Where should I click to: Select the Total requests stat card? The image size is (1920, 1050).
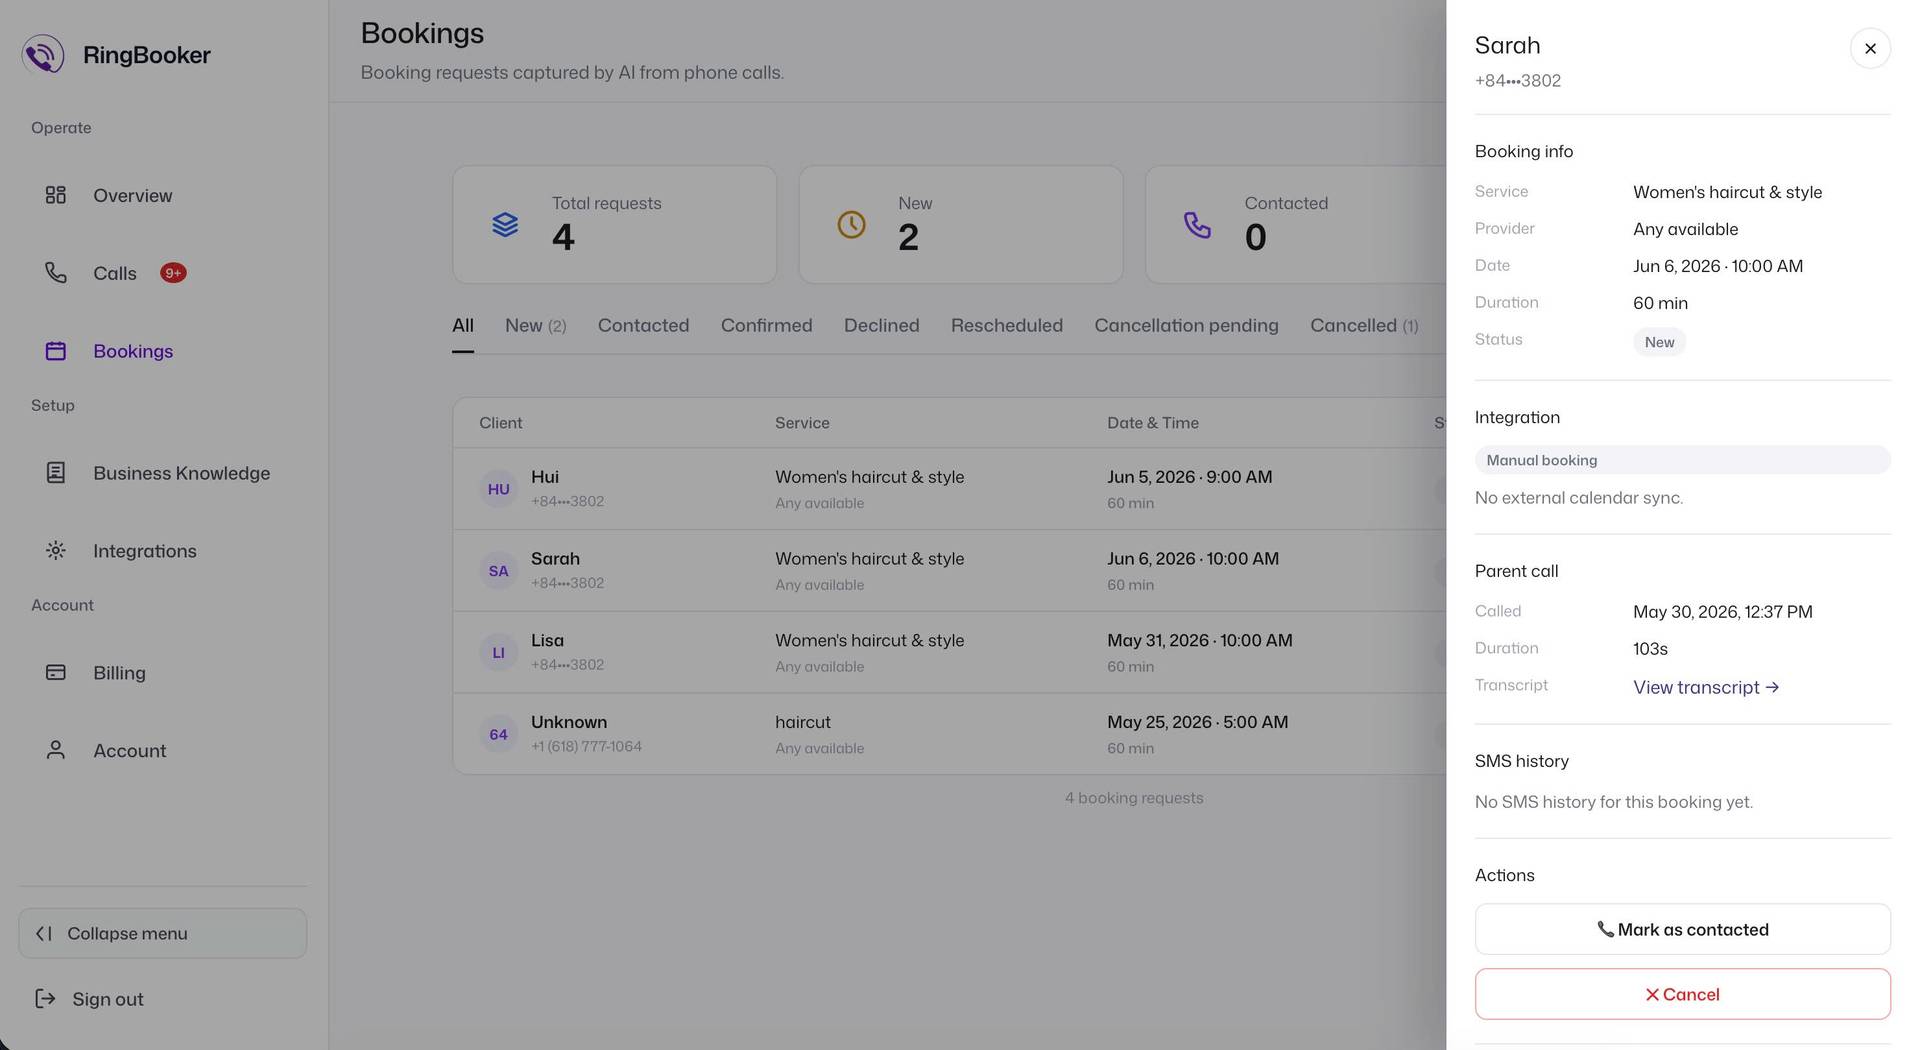(614, 225)
